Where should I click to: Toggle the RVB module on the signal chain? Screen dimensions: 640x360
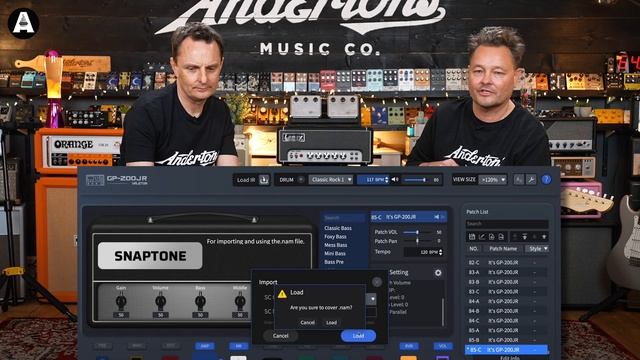click(x=409, y=346)
